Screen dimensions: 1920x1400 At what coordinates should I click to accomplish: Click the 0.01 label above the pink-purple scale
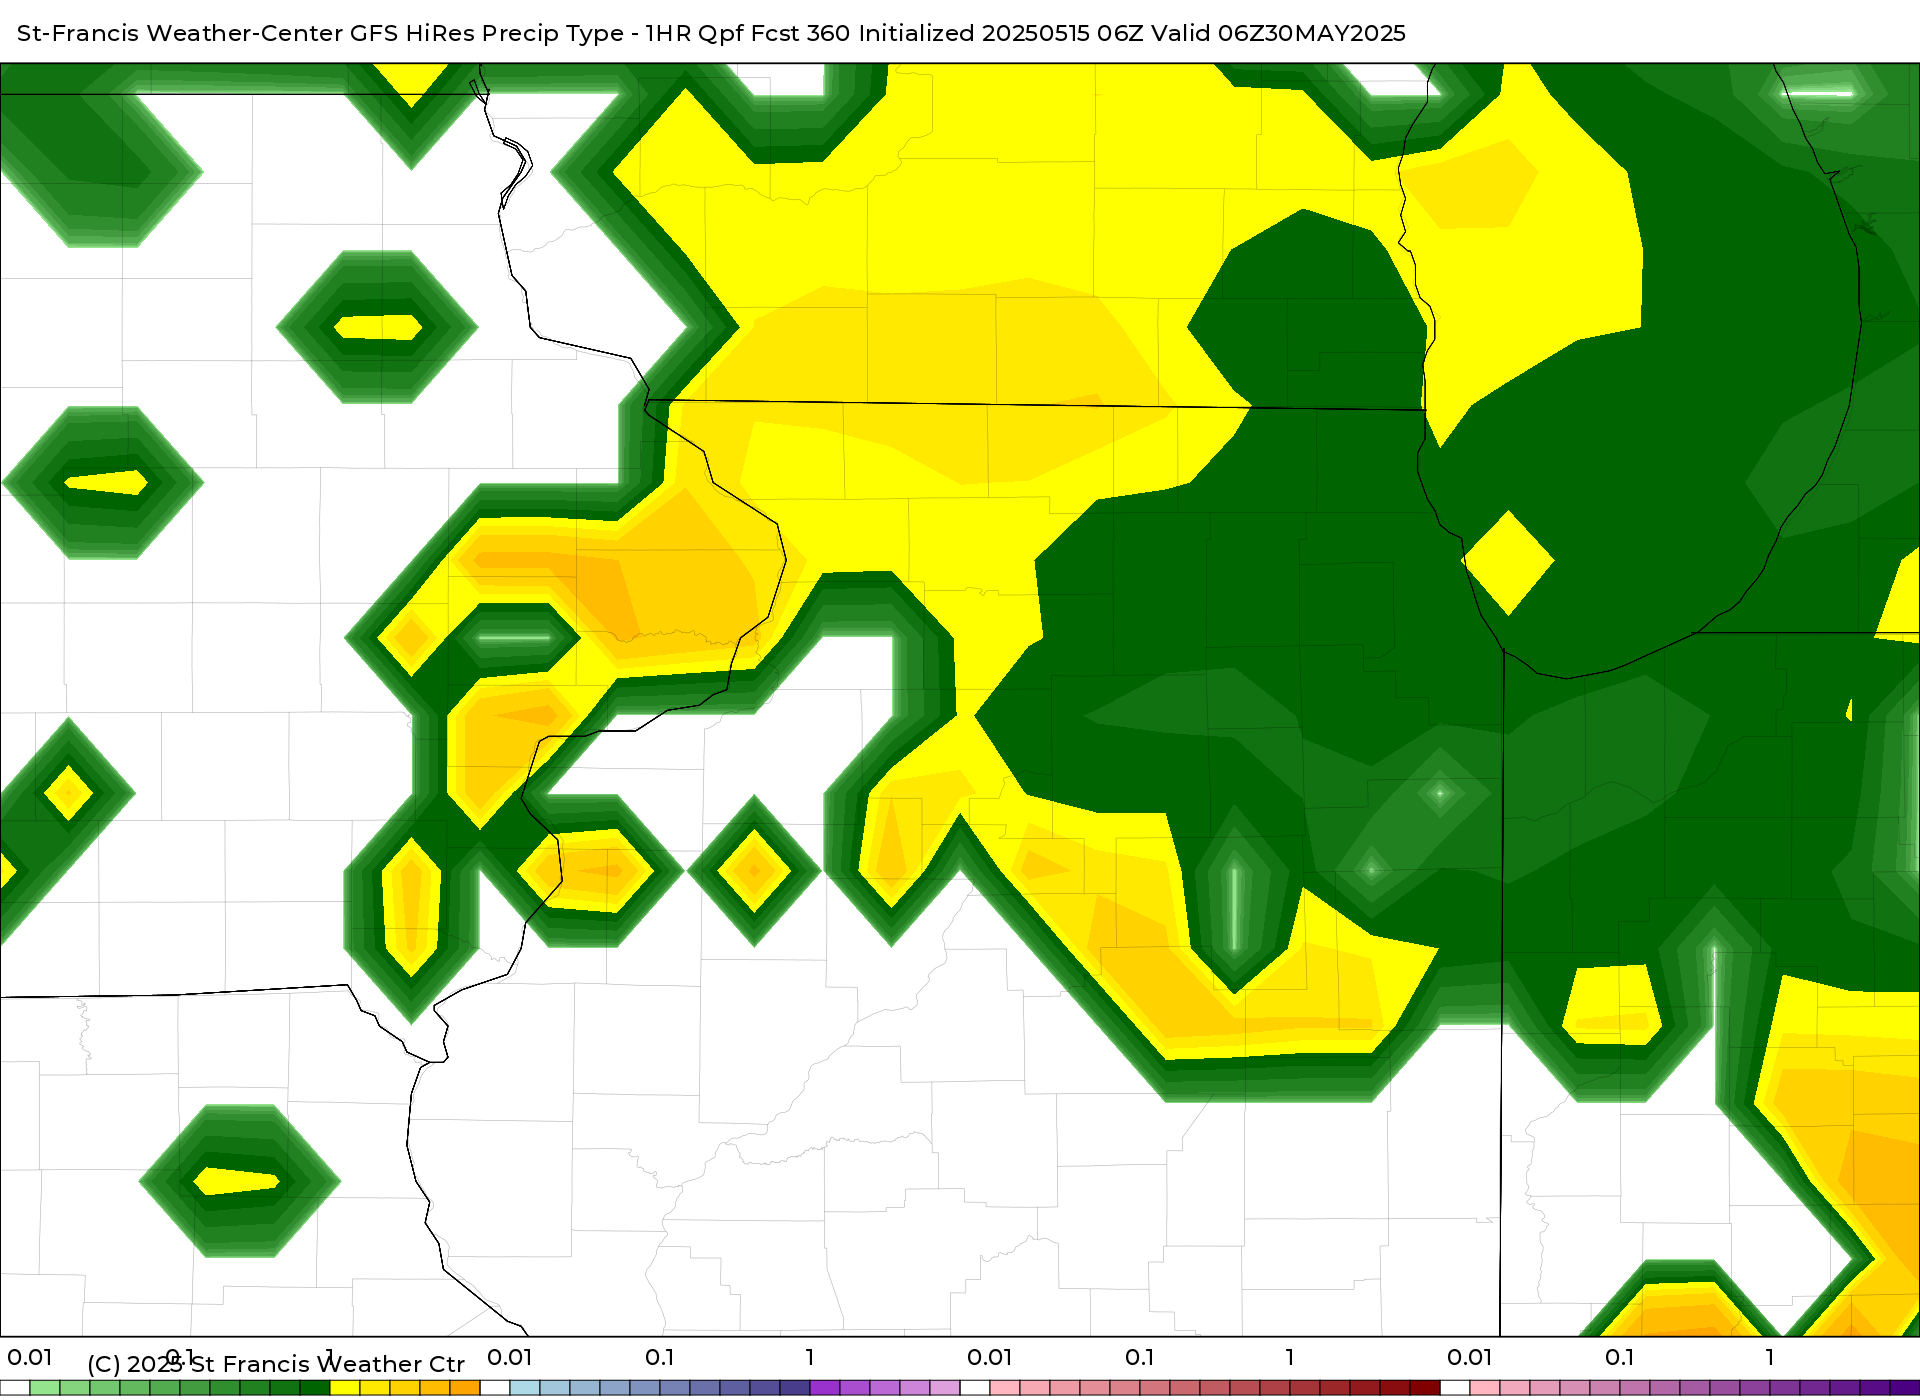(1470, 1357)
